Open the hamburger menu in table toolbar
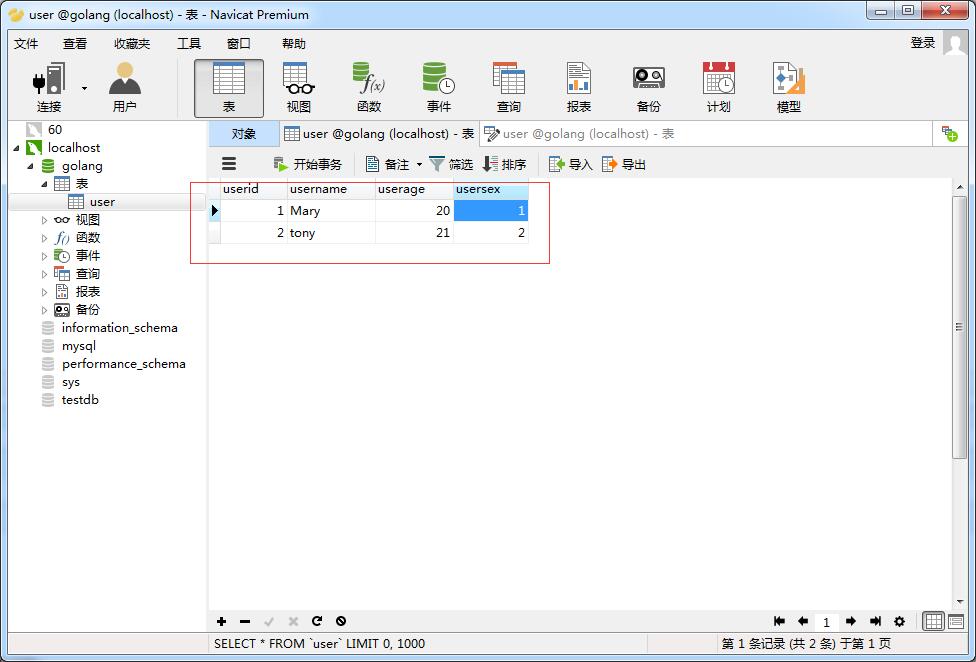976x662 pixels. 229,164
